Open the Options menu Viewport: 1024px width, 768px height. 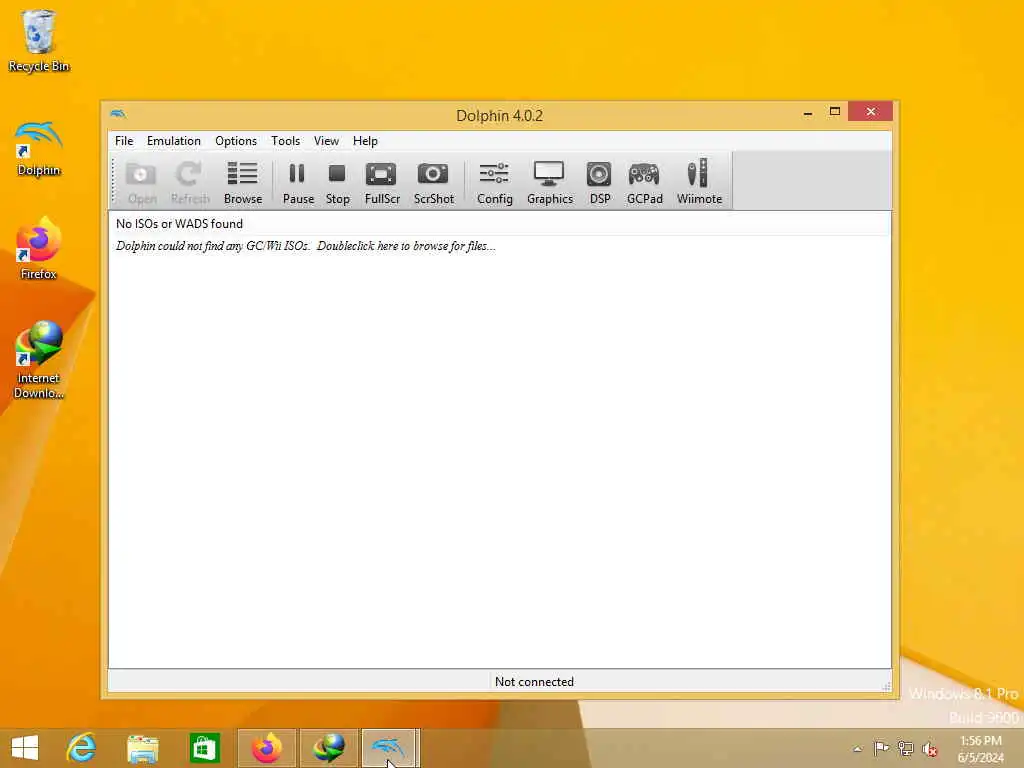236,141
